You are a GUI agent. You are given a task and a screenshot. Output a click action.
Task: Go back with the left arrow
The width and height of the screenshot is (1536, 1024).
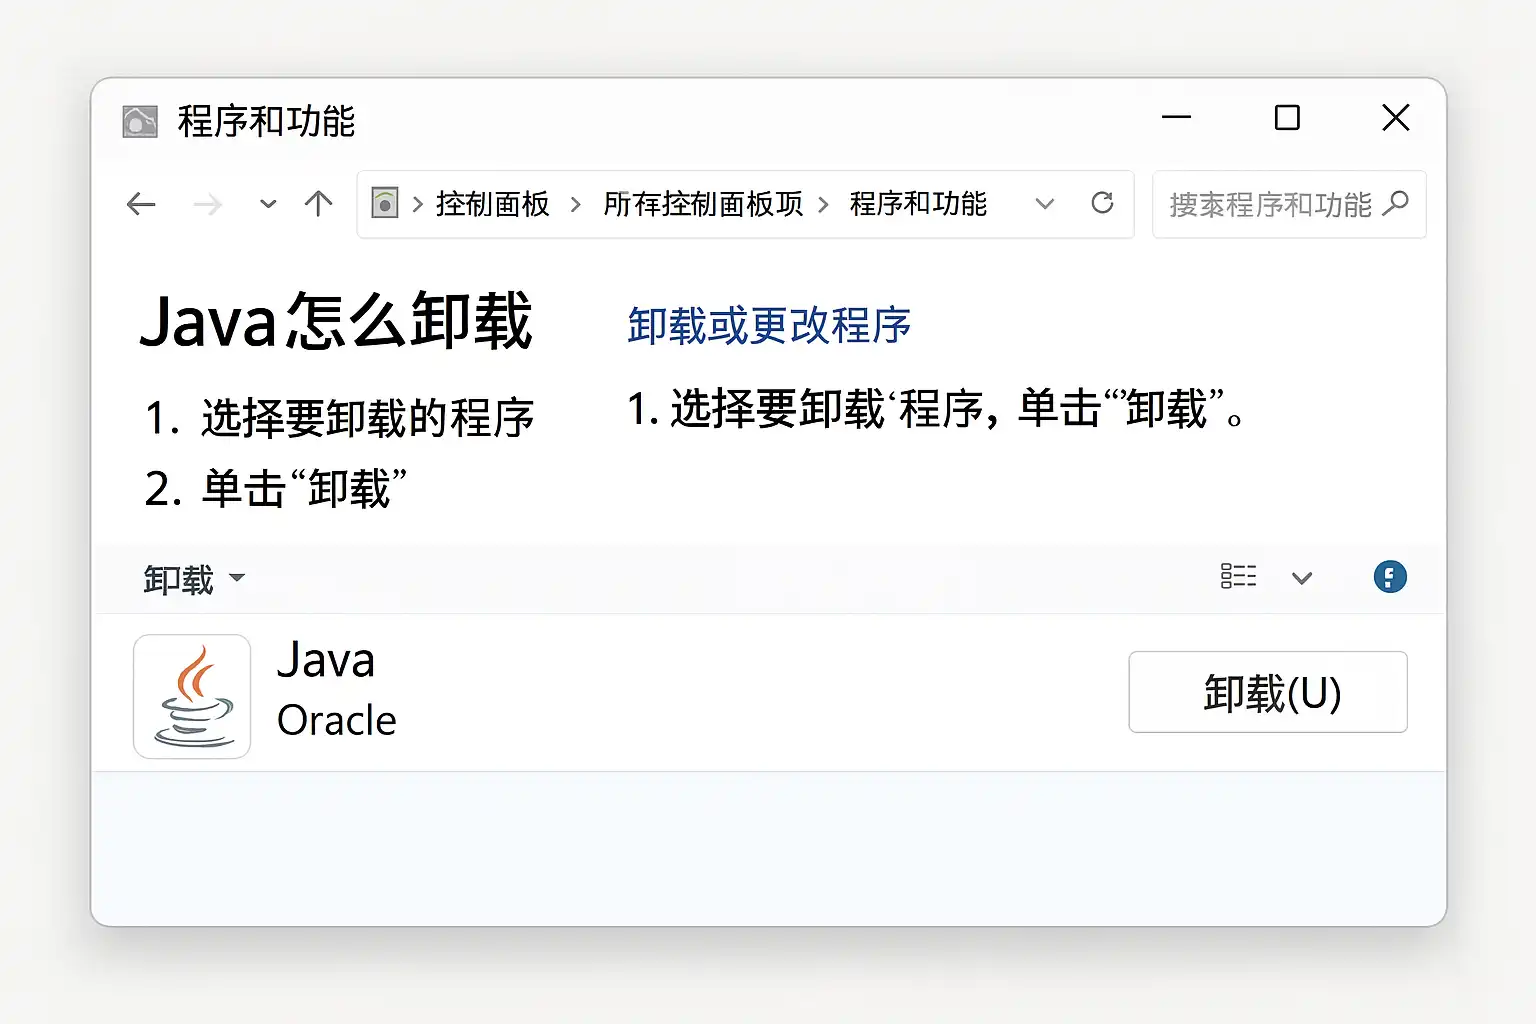(x=141, y=205)
